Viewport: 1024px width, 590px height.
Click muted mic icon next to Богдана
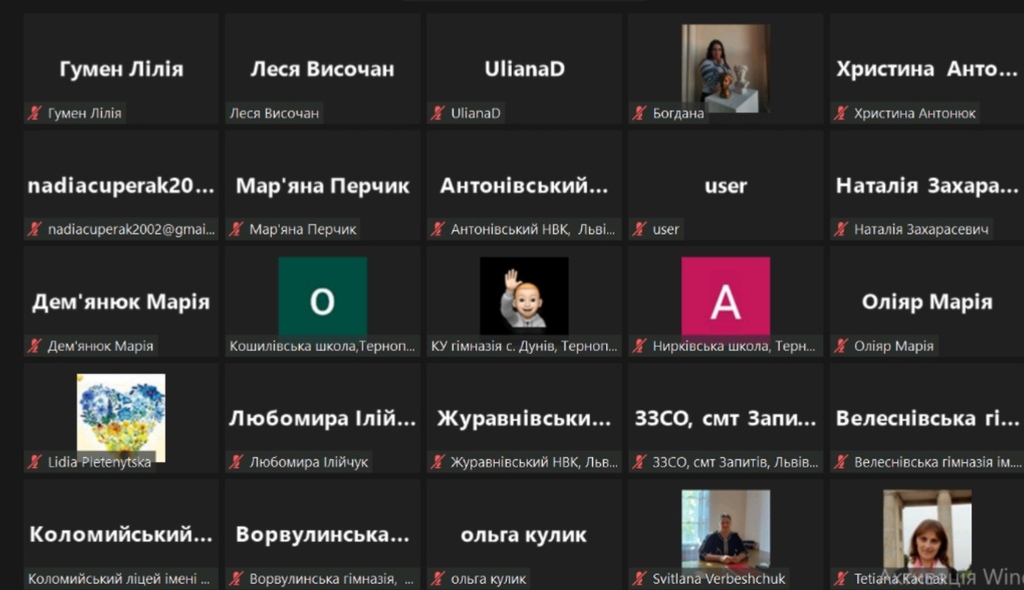[x=639, y=113]
